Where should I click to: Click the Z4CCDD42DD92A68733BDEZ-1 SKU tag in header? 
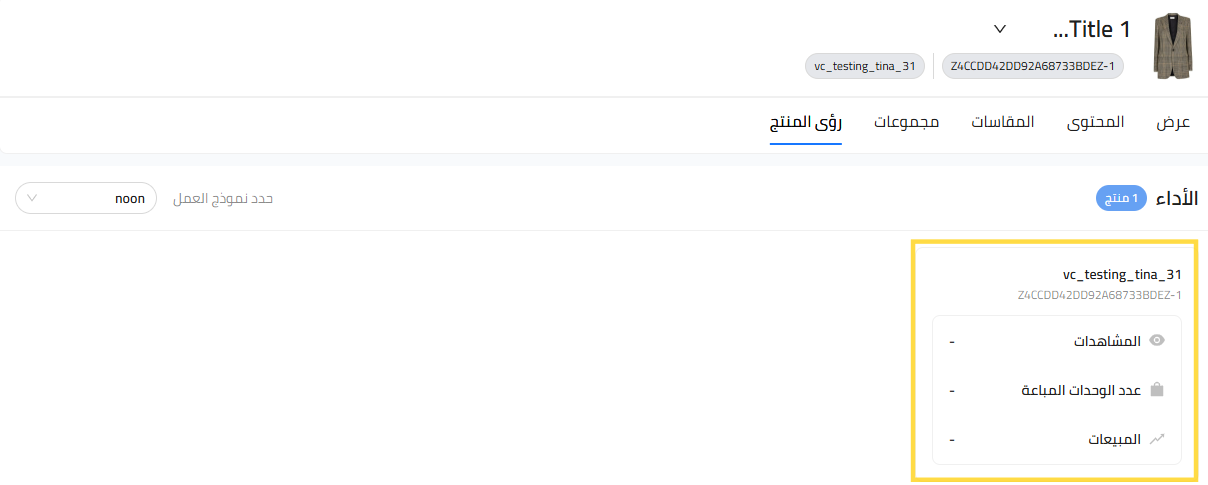1033,67
